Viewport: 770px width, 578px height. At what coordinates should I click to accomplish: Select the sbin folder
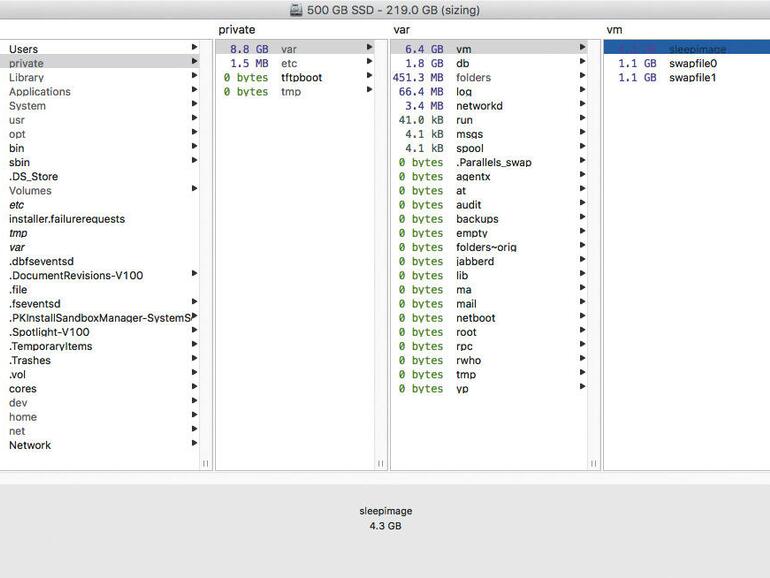coord(100,163)
